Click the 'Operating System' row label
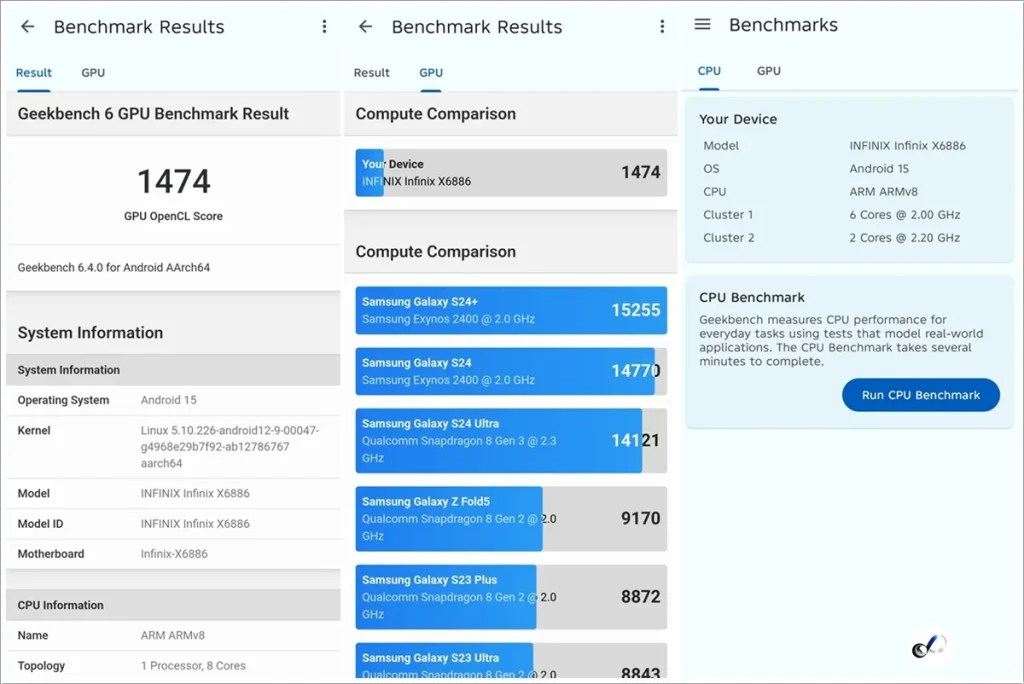Screen dimensions: 1024x684 (x=63, y=400)
